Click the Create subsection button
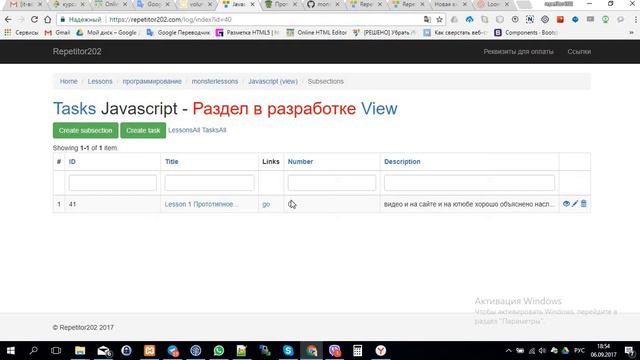The image size is (640, 360). click(x=85, y=131)
